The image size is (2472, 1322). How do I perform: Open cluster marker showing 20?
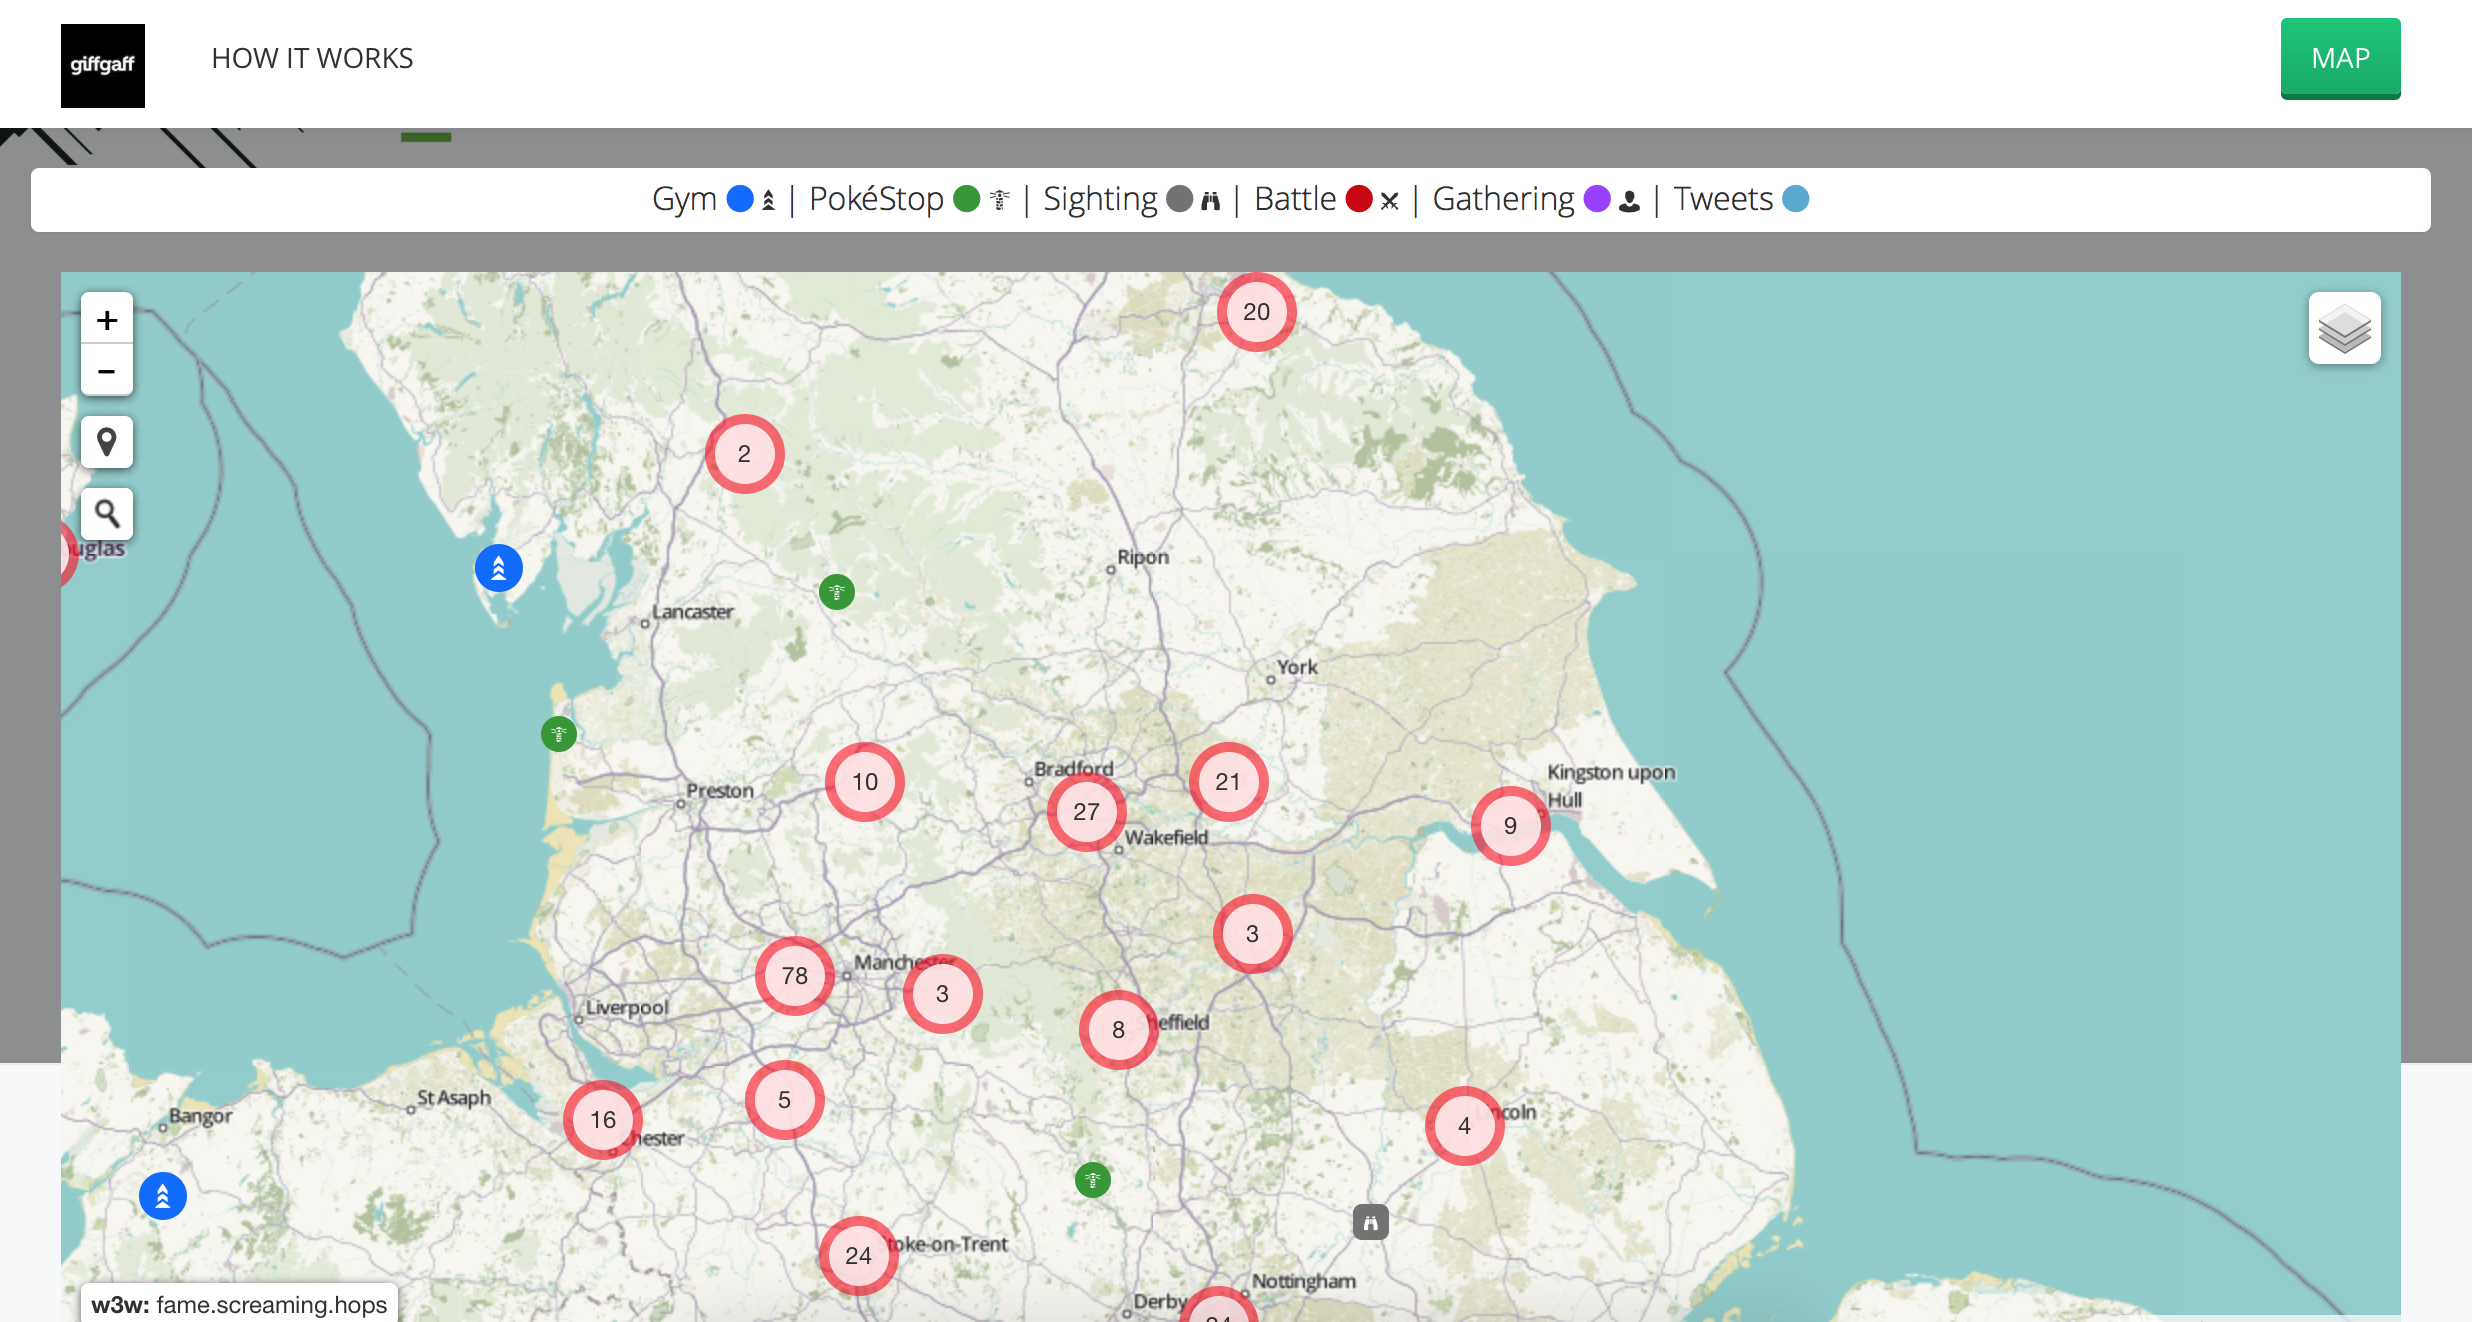click(1256, 312)
